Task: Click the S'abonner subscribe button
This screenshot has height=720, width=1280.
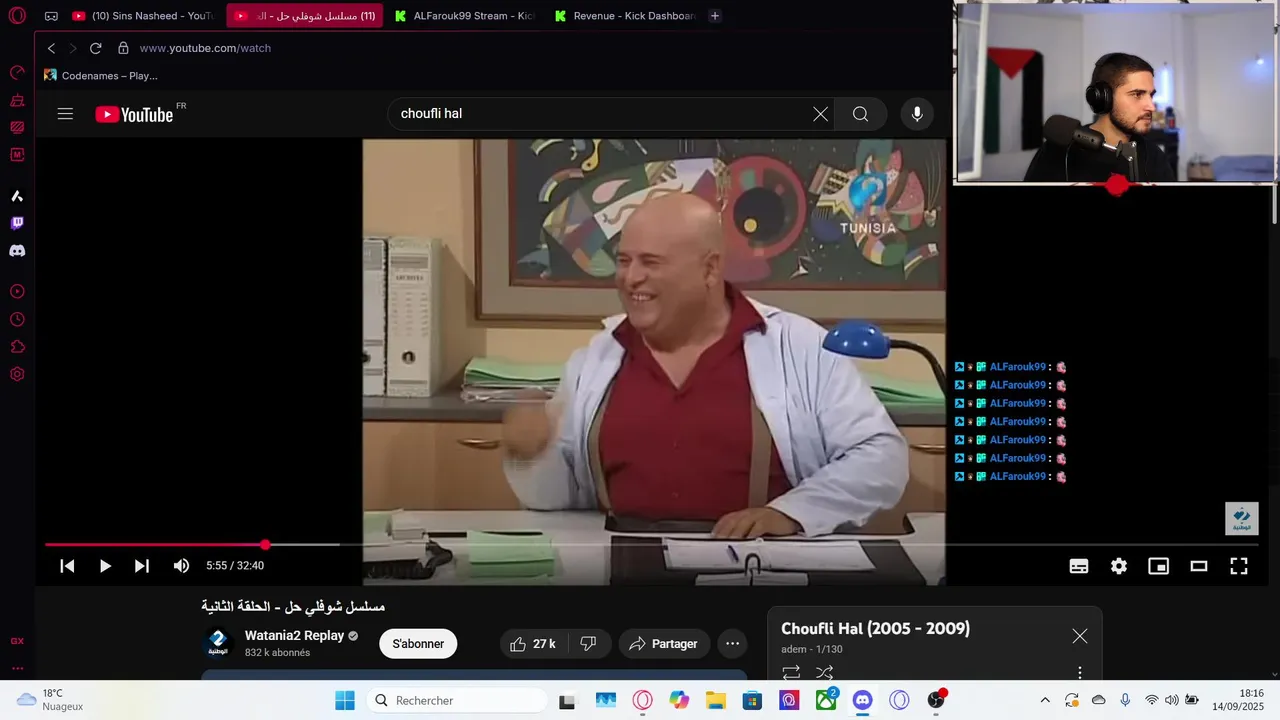Action: (418, 644)
